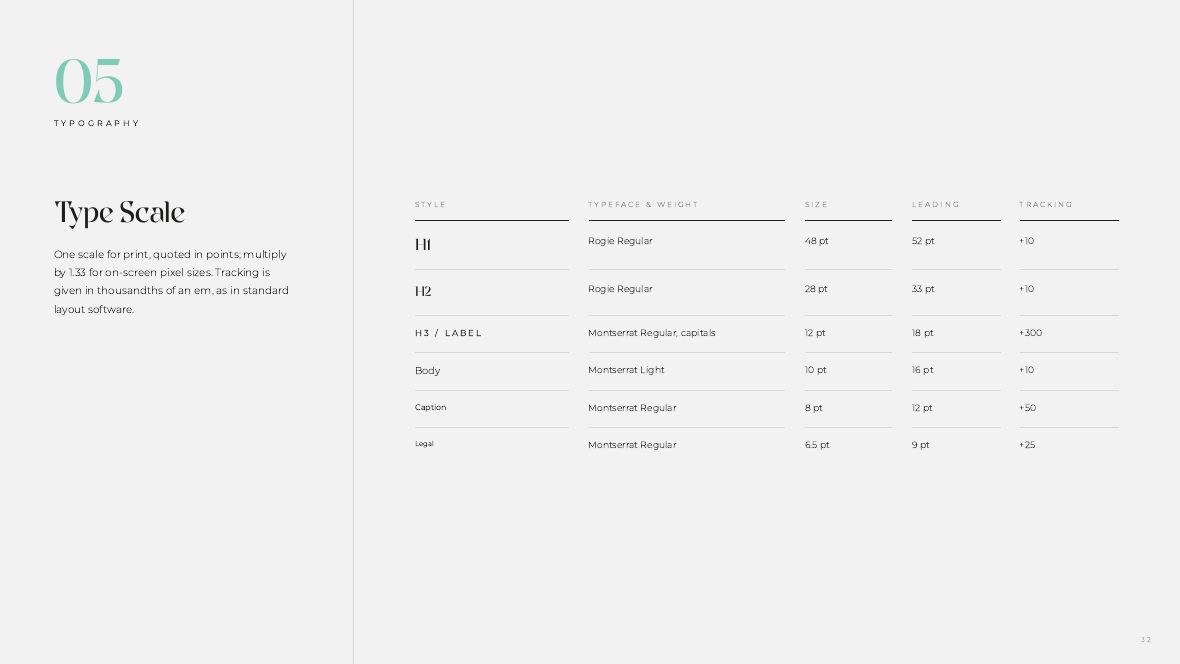The width and height of the screenshot is (1180, 664).
Task: Click the STYLE column header
Action: point(430,205)
